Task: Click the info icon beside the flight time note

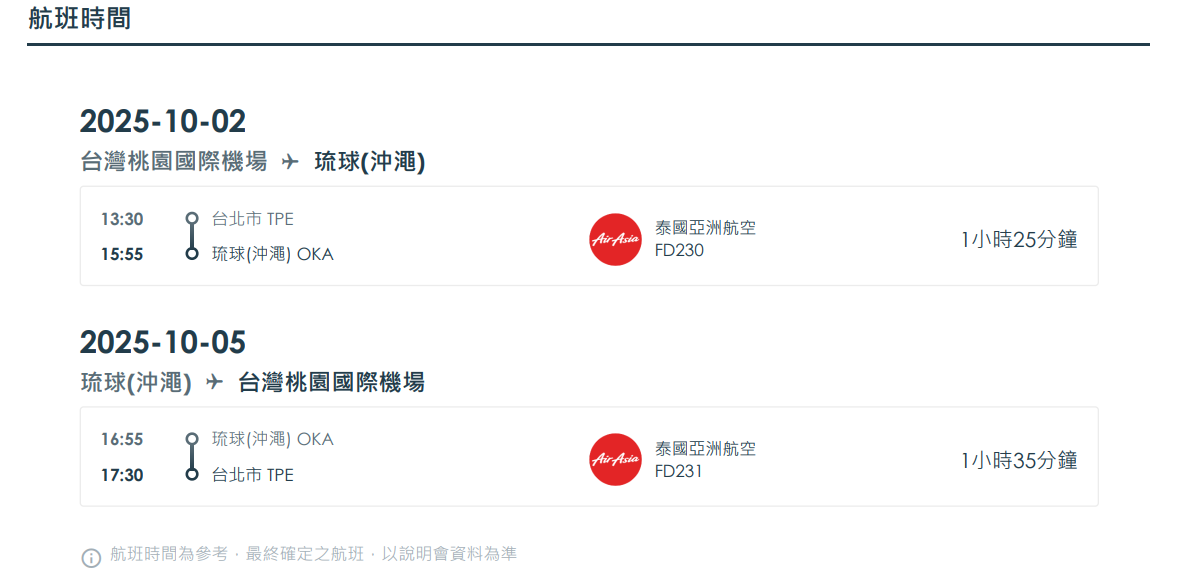Action: click(x=91, y=558)
